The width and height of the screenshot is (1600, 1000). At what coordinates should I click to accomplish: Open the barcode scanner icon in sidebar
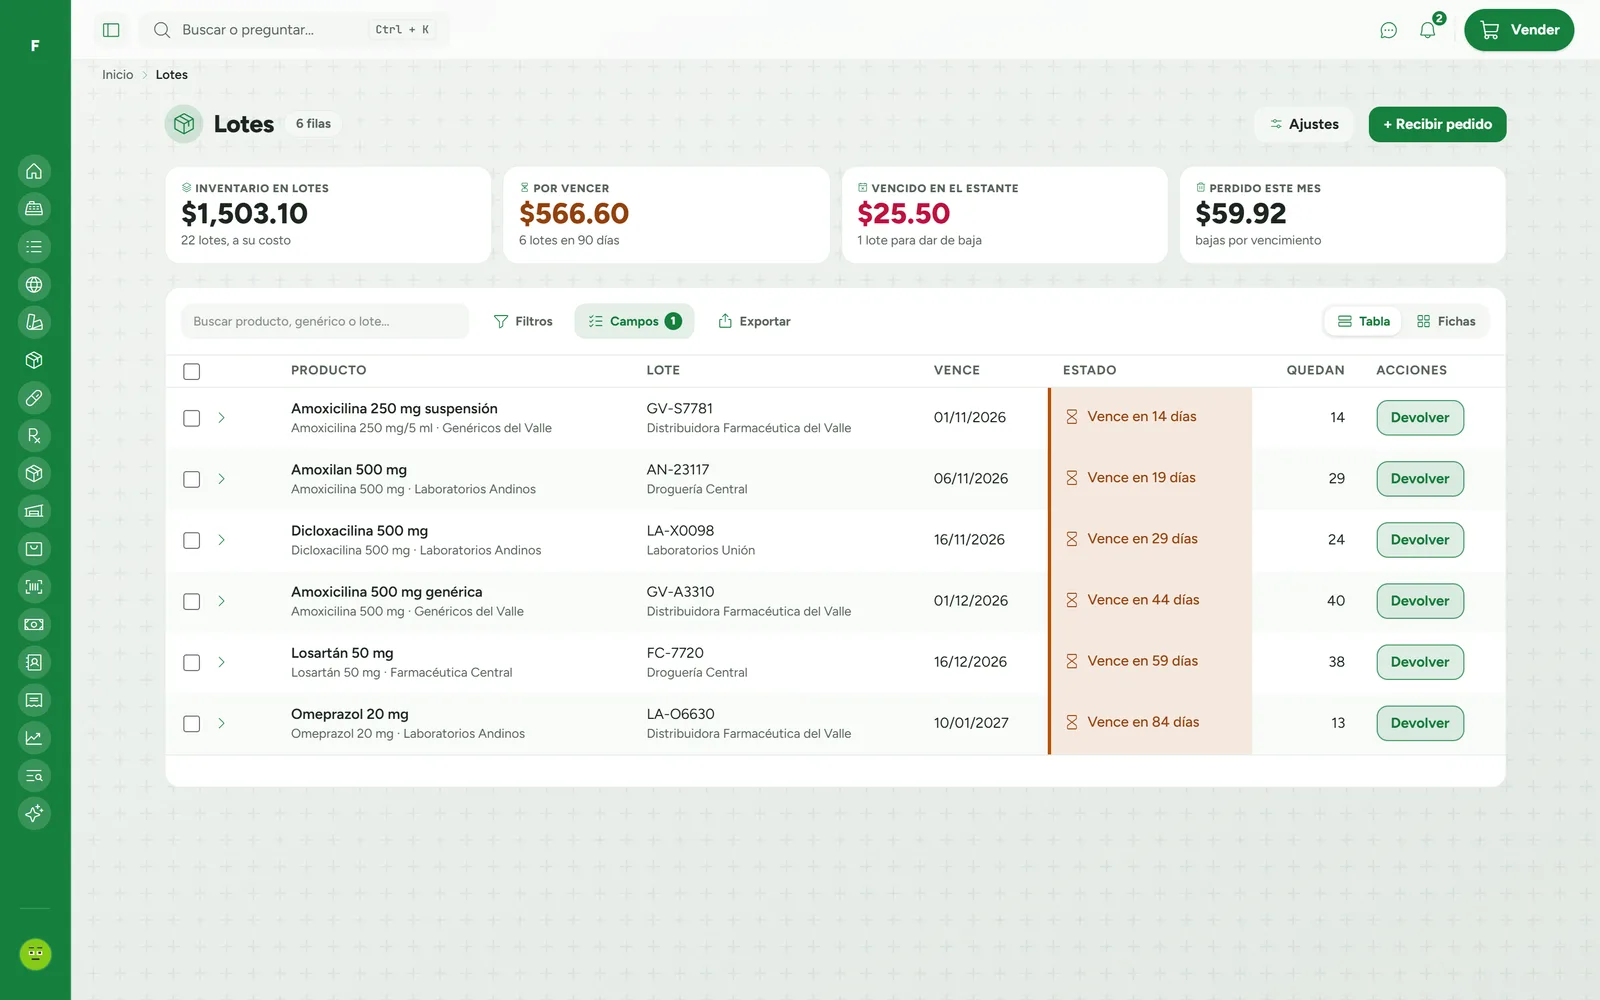click(x=34, y=587)
